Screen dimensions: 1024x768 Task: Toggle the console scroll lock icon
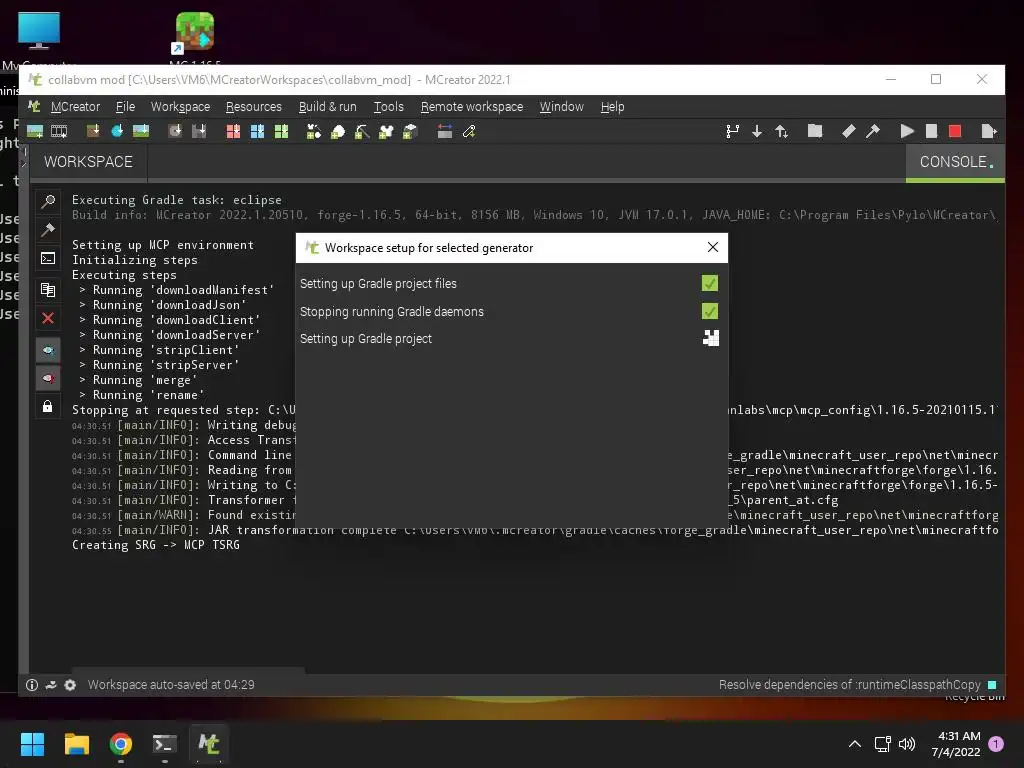point(48,406)
